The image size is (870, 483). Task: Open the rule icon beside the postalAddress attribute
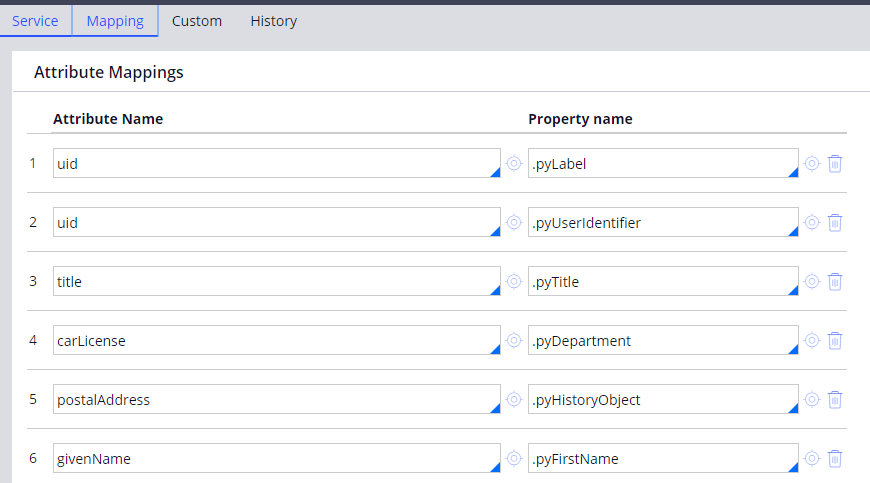coord(514,399)
